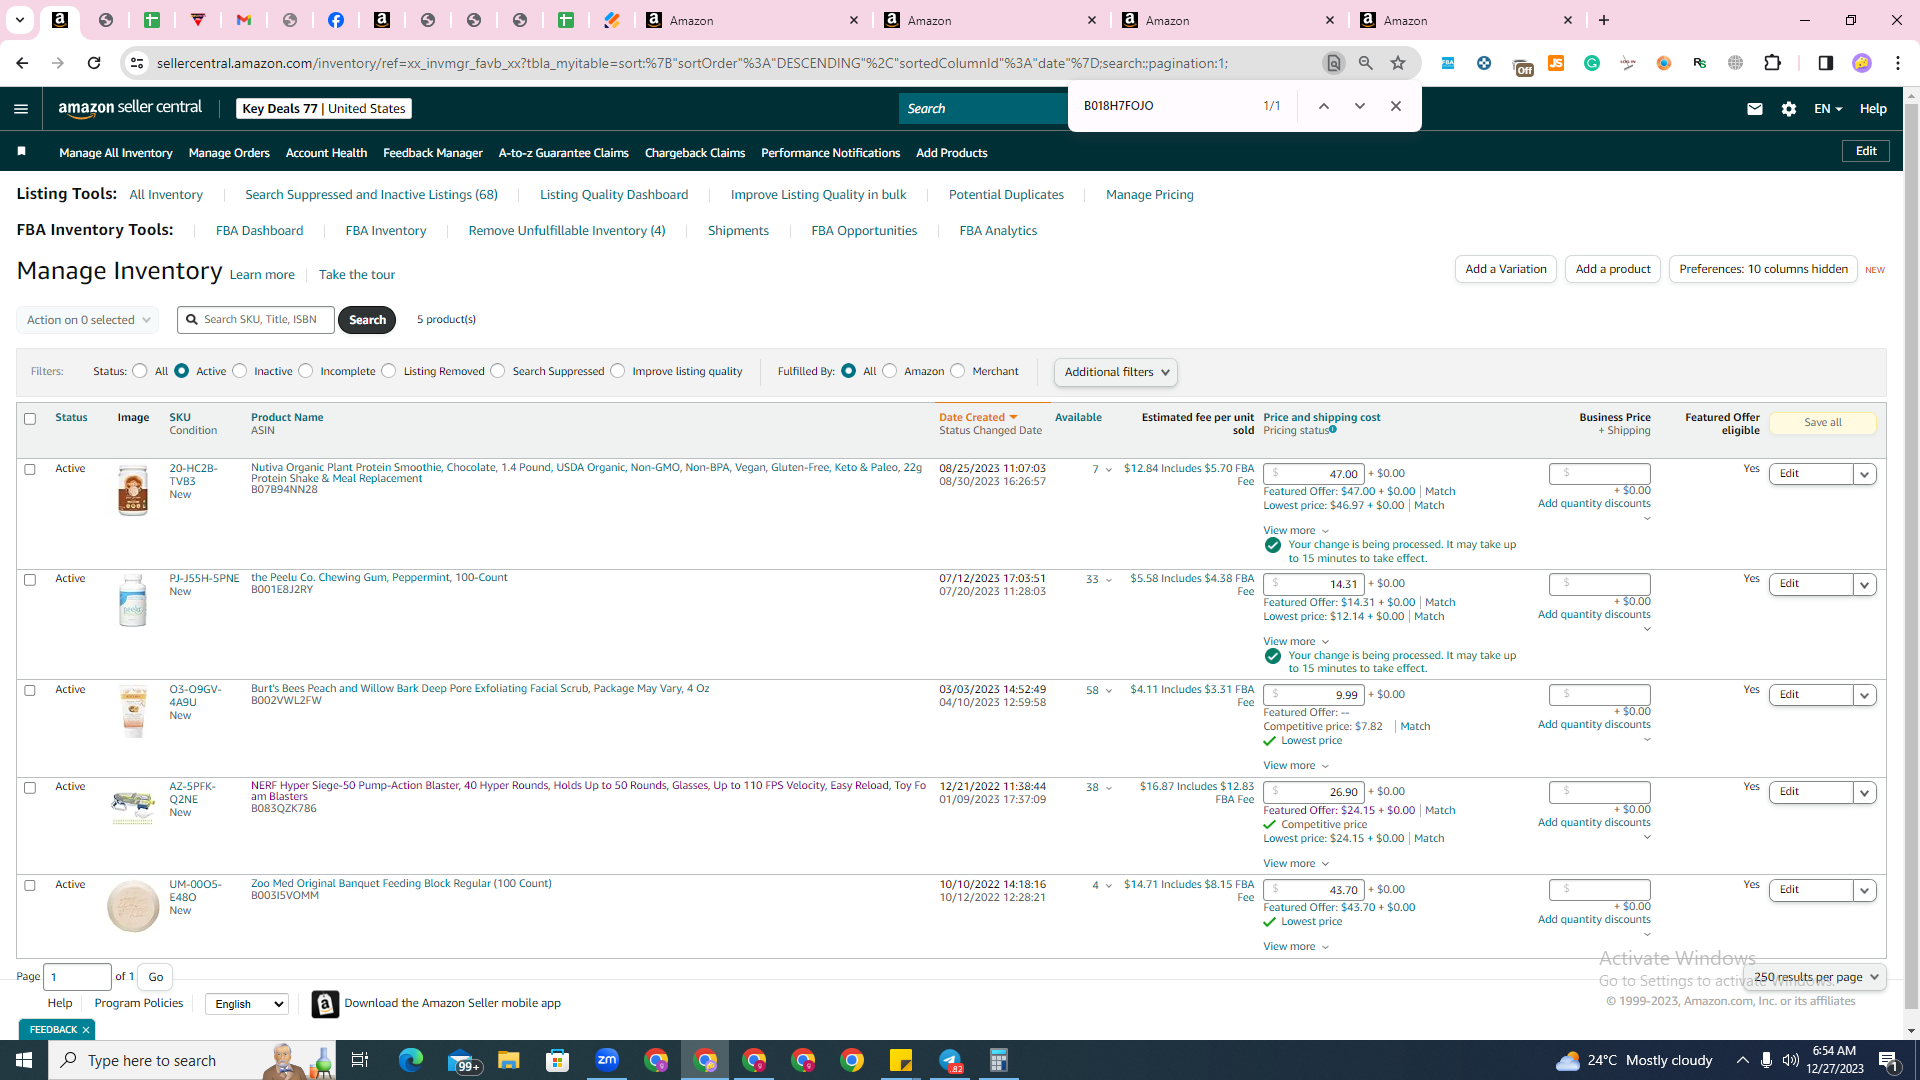The height and width of the screenshot is (1080, 1920).
Task: Toggle the select-all products checkbox in header
Action: [30, 419]
